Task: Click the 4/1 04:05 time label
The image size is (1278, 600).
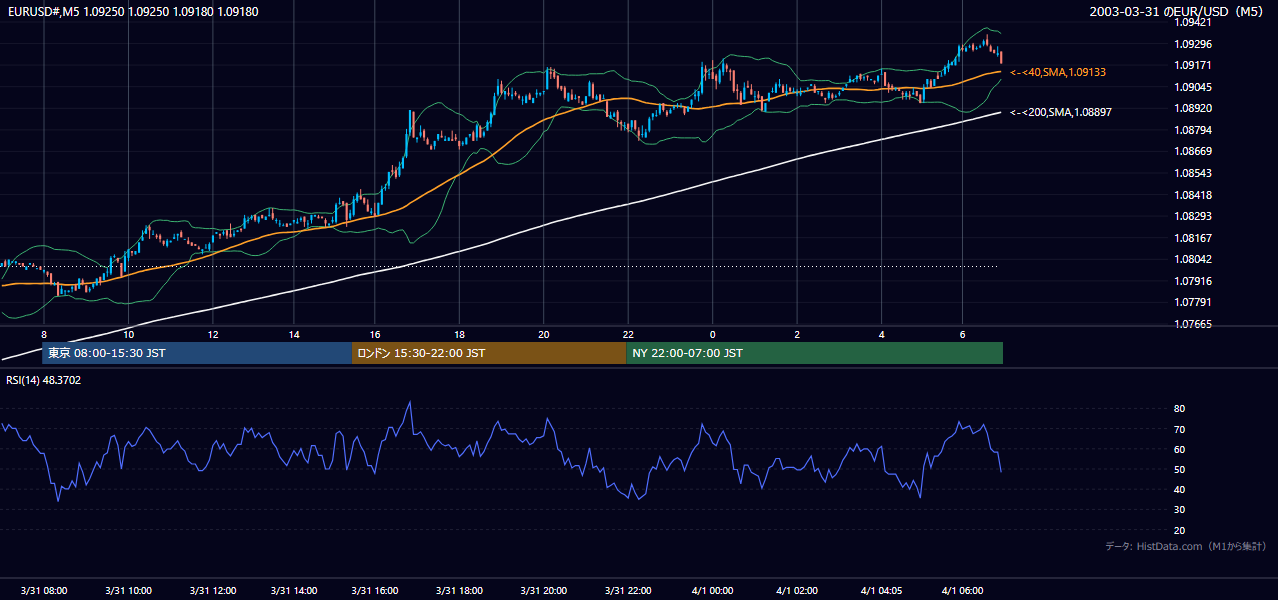Action: (882, 591)
